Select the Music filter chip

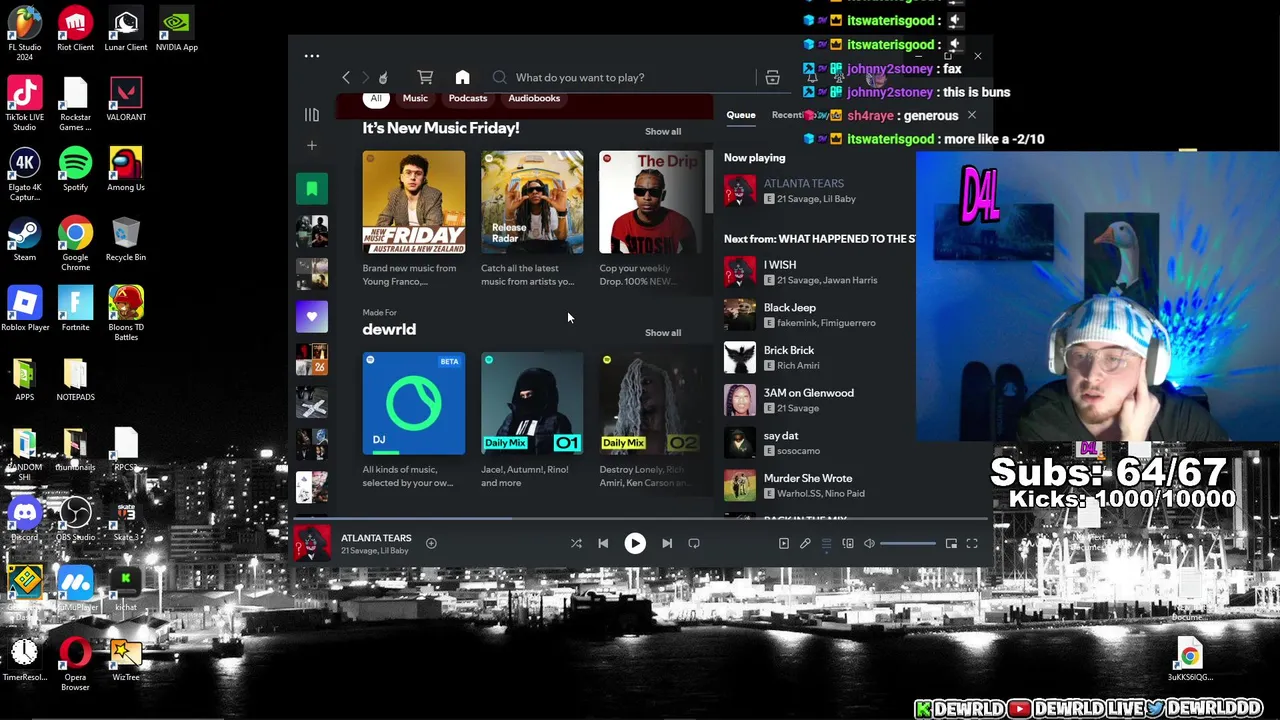[x=415, y=98]
